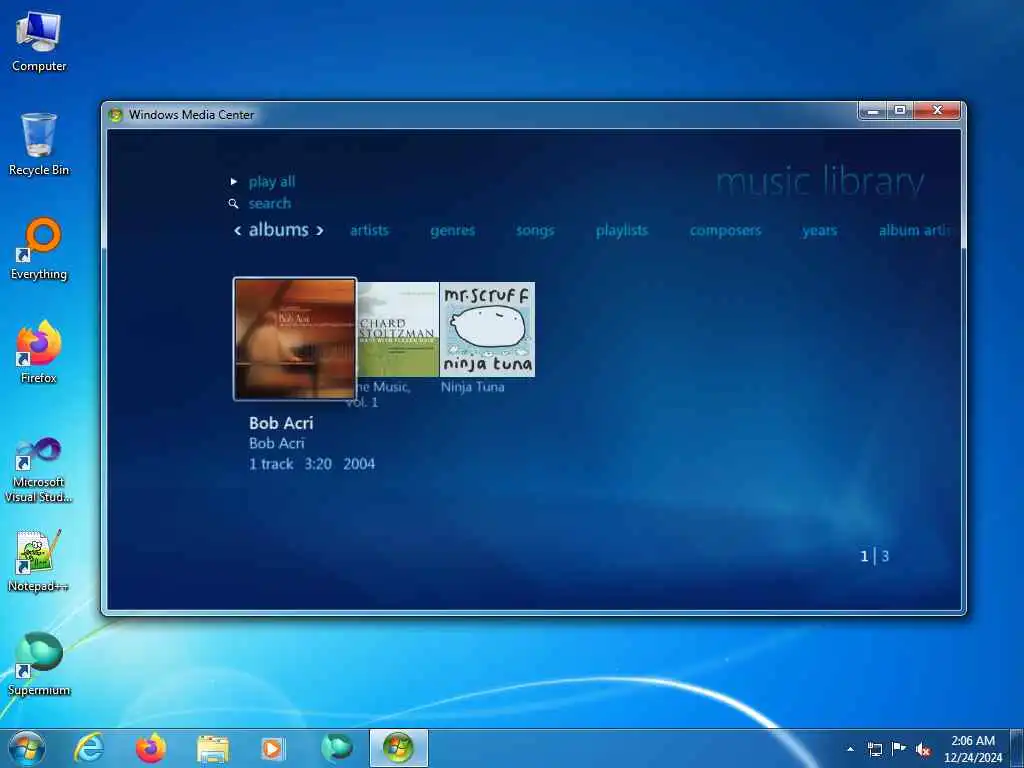The width and height of the screenshot is (1024, 768).
Task: Minimize the Windows Media Center window
Action: pos(872,111)
